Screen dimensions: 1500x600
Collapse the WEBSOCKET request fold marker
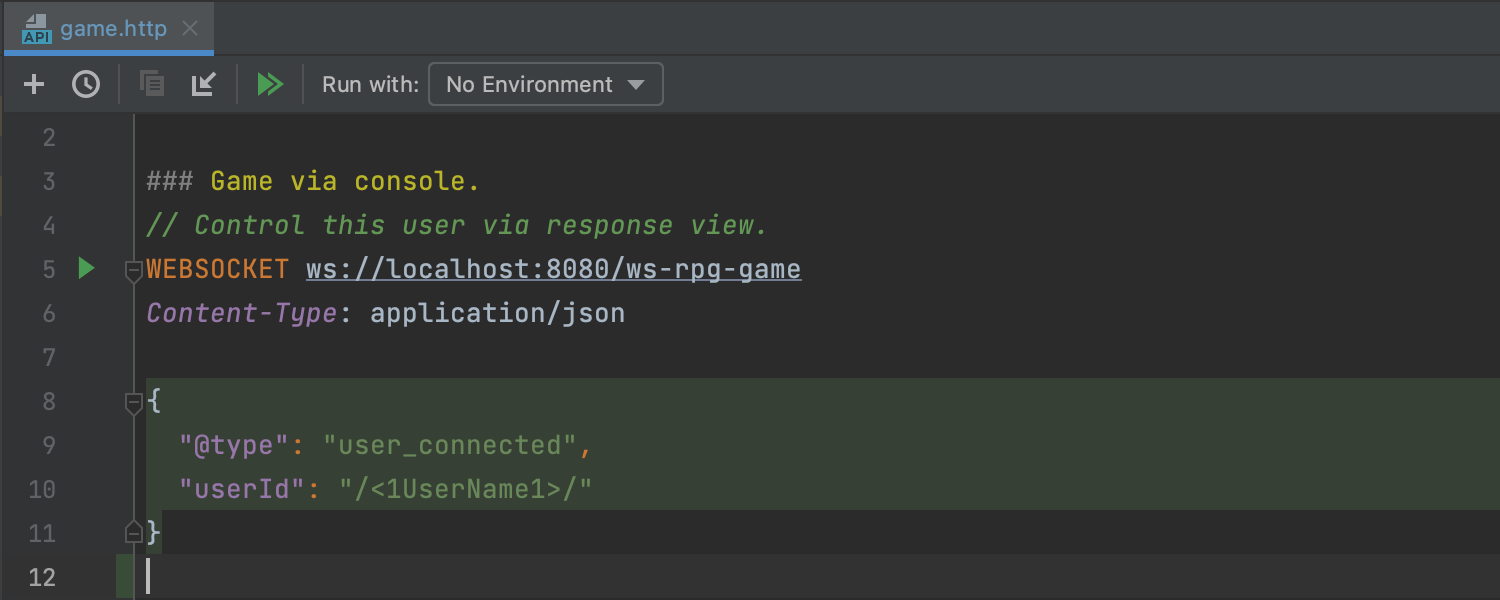tap(133, 270)
